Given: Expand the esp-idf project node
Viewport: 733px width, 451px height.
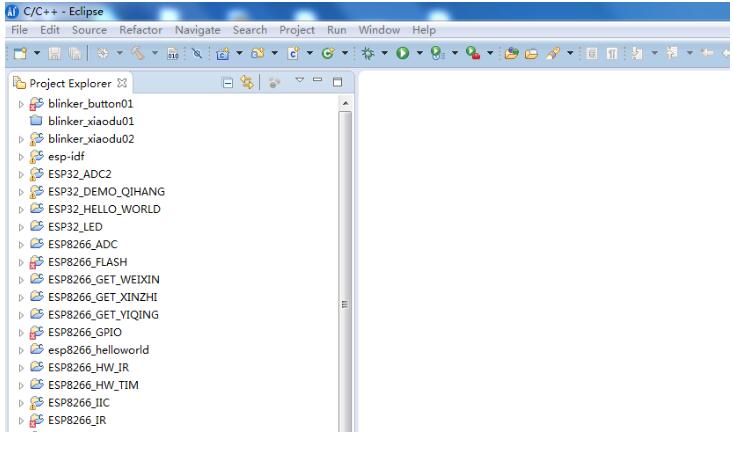Looking at the screenshot, I should [21, 157].
